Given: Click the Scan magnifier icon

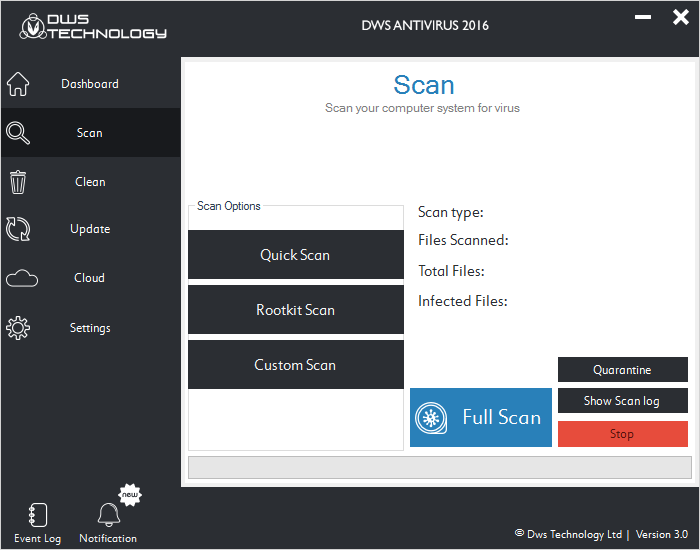Looking at the screenshot, I should (18, 133).
